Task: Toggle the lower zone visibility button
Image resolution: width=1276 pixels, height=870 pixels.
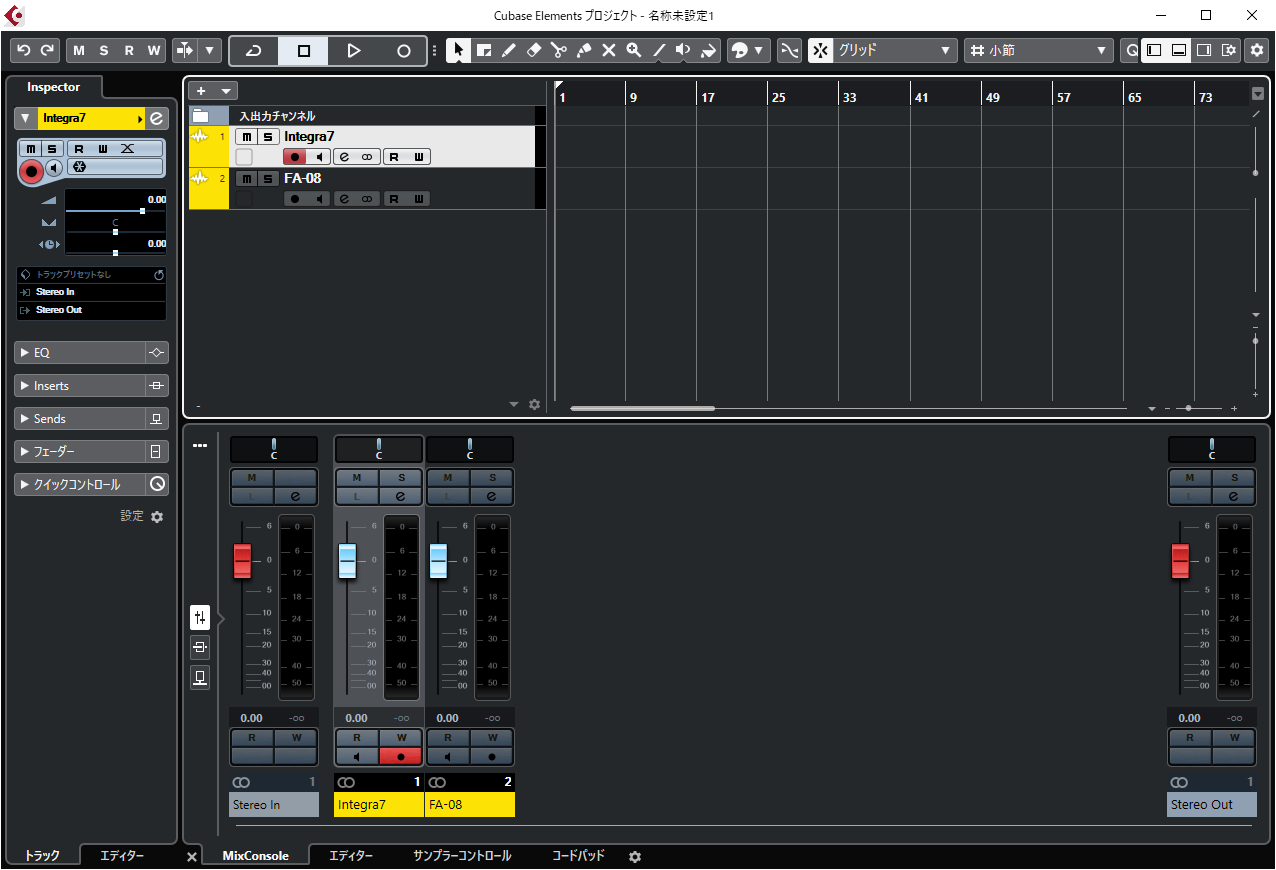Action: point(1179,50)
